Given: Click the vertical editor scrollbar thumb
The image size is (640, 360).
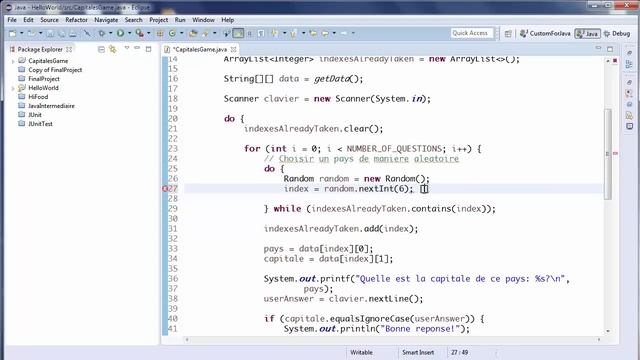Looking at the screenshot, I should pos(608,154).
